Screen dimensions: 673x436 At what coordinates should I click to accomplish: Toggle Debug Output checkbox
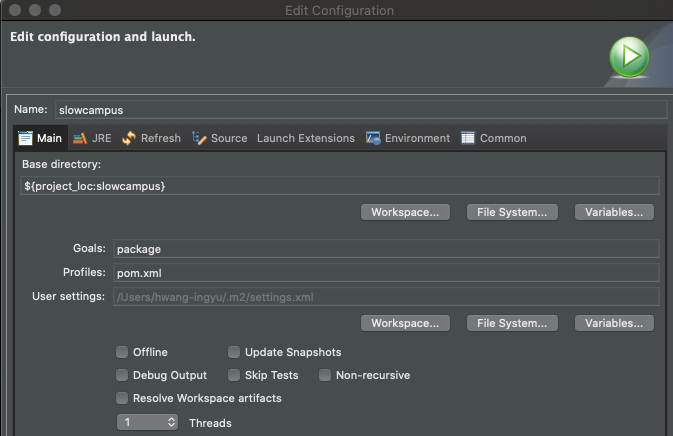pos(122,375)
